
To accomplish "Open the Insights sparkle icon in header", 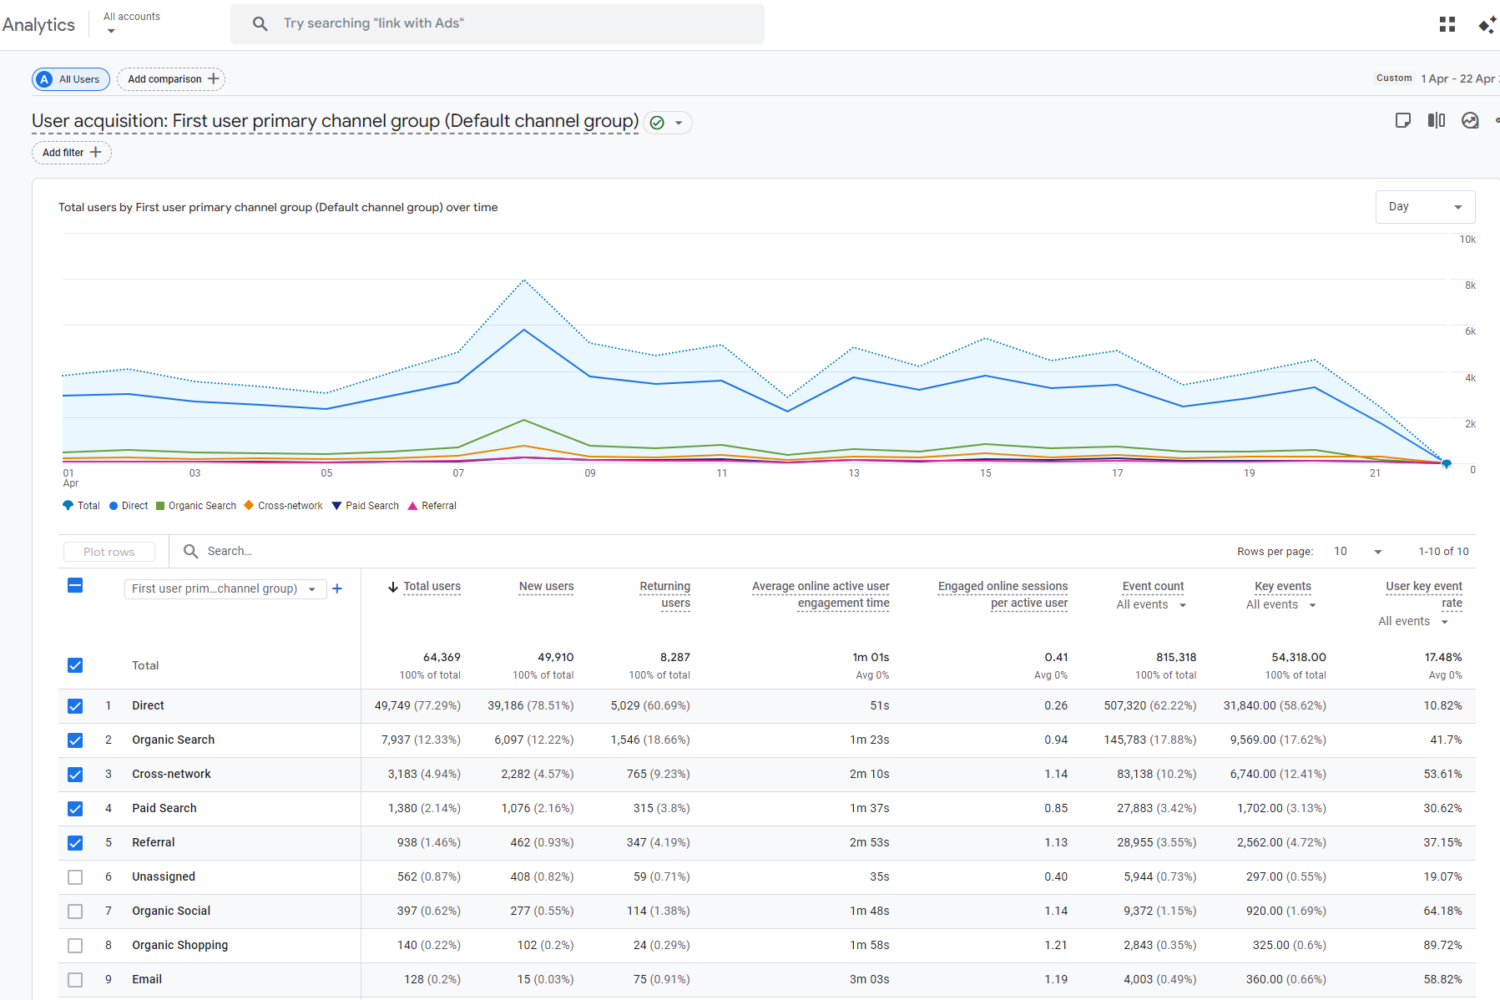I will (1488, 24).
